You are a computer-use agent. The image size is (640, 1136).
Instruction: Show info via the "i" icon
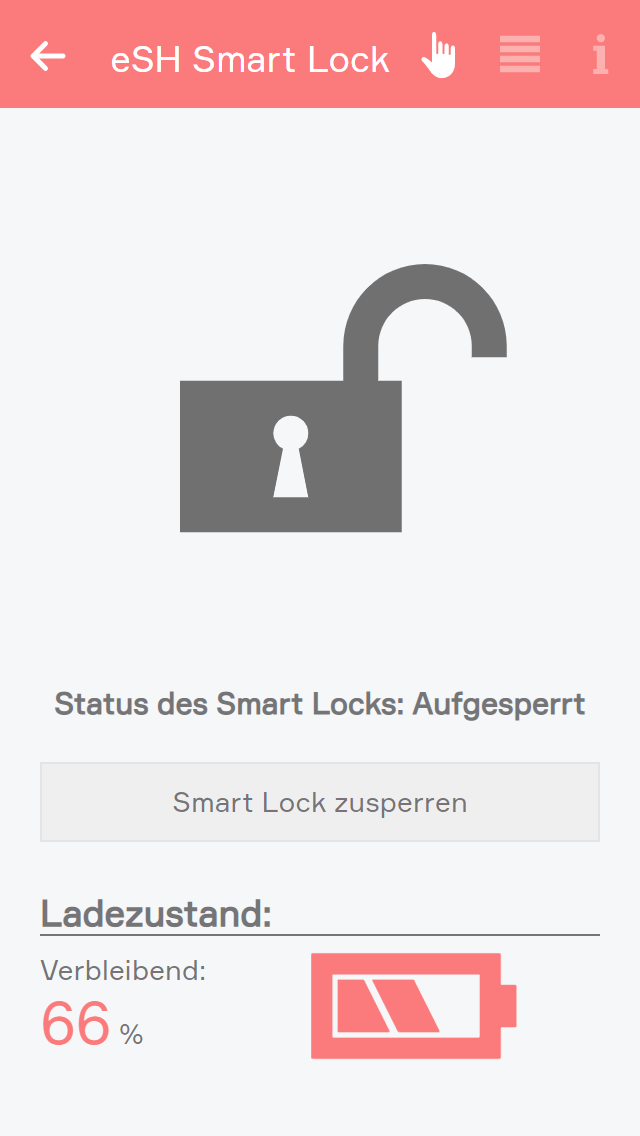click(600, 55)
